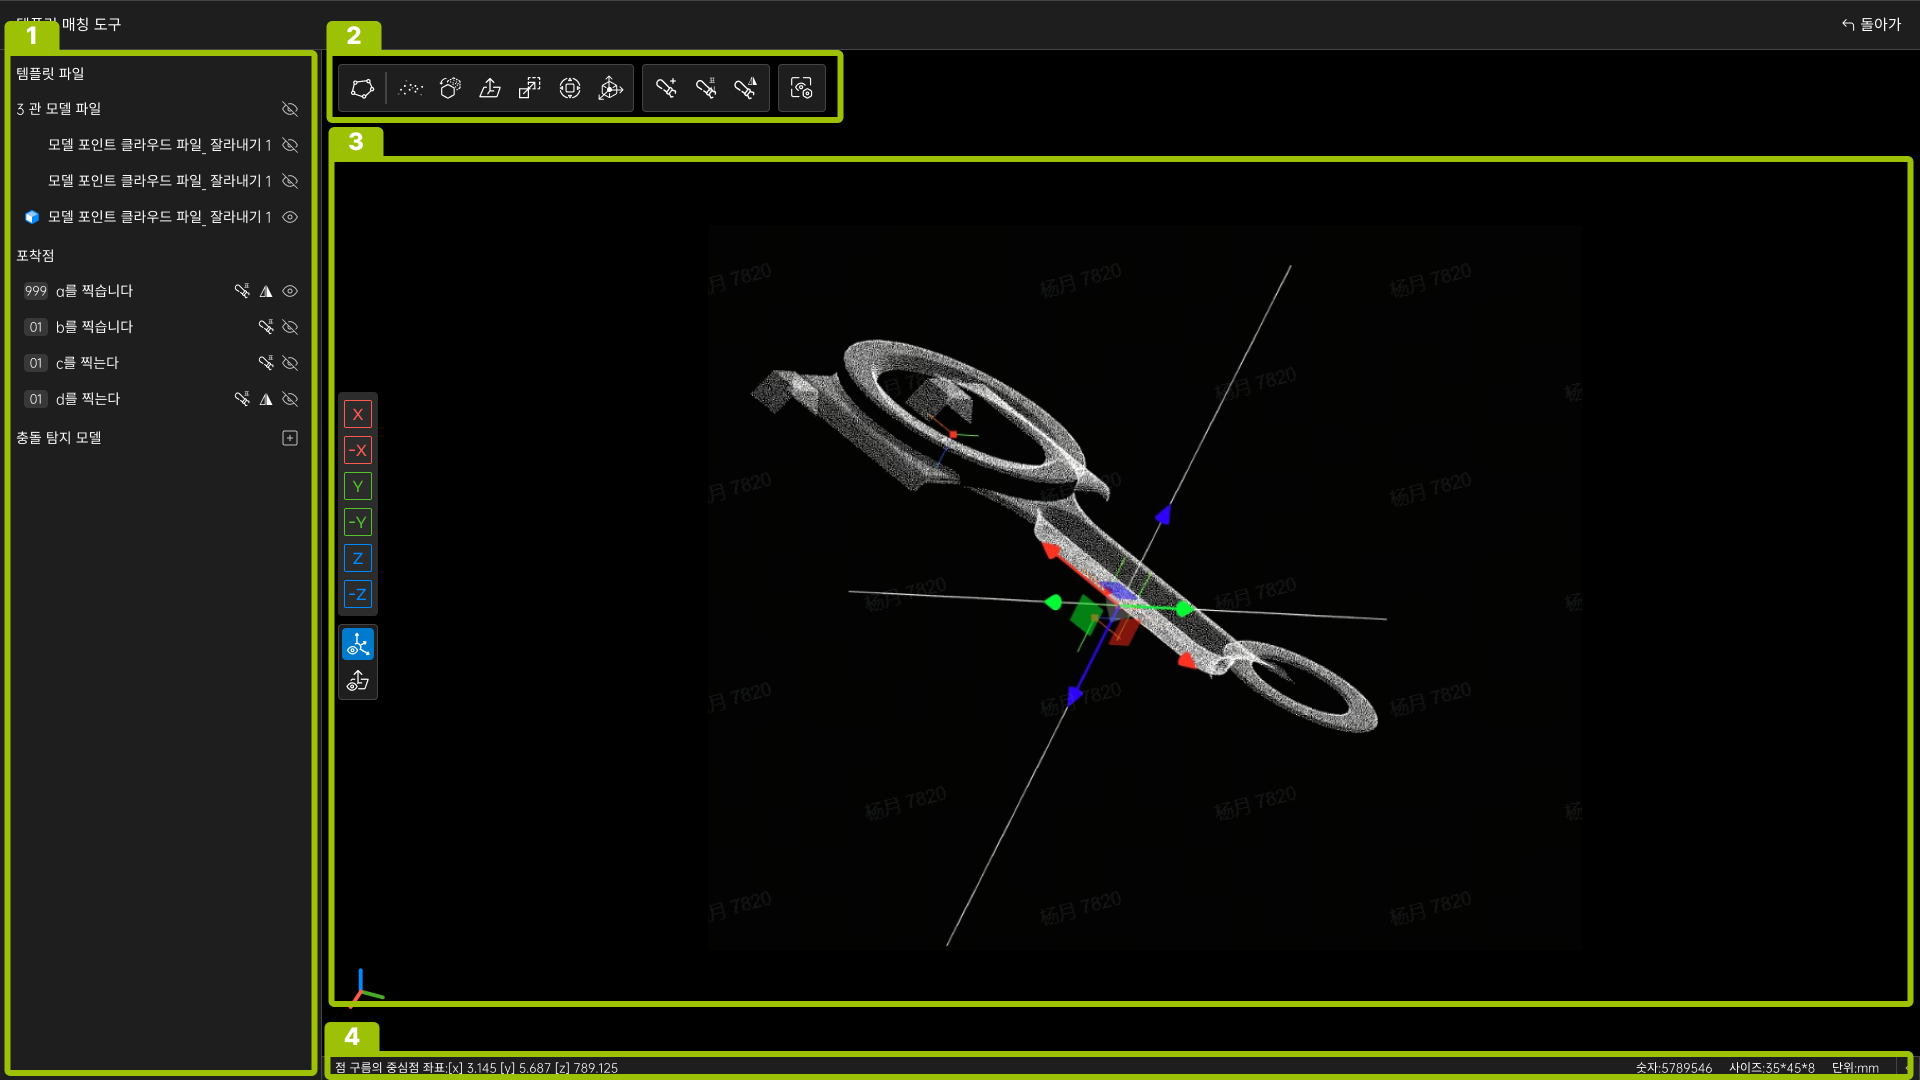Show the b를 찍습니다 pick point
Viewport: 1920px width, 1080px height.
pyautogui.click(x=290, y=327)
